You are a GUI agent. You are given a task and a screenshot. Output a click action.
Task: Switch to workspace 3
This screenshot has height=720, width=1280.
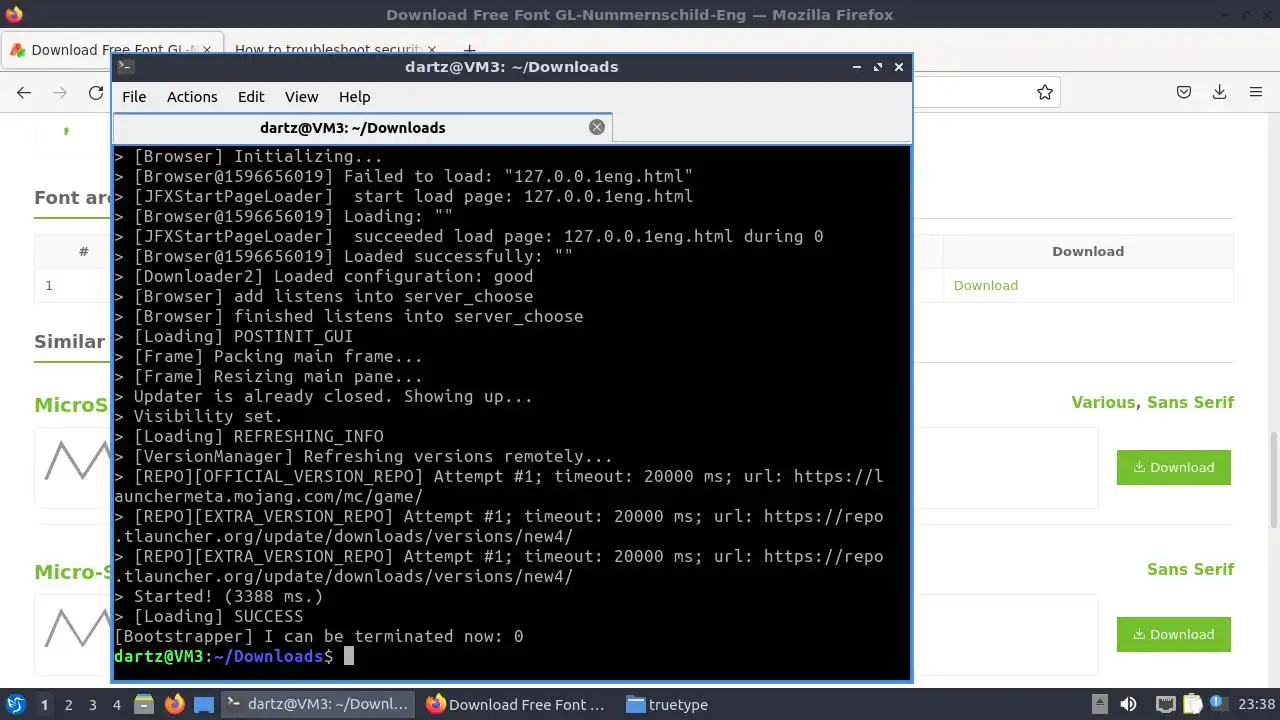click(x=92, y=705)
